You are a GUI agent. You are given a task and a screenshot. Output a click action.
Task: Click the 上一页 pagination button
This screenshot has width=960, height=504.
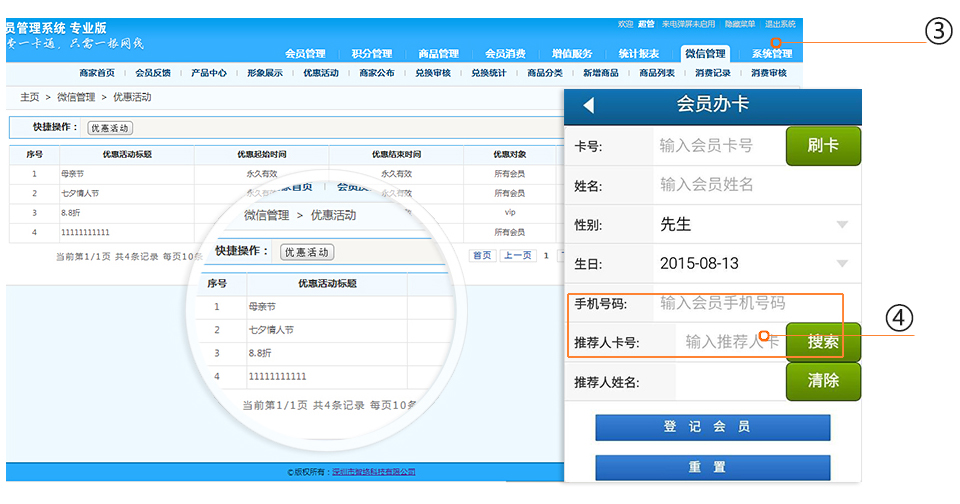tap(518, 255)
